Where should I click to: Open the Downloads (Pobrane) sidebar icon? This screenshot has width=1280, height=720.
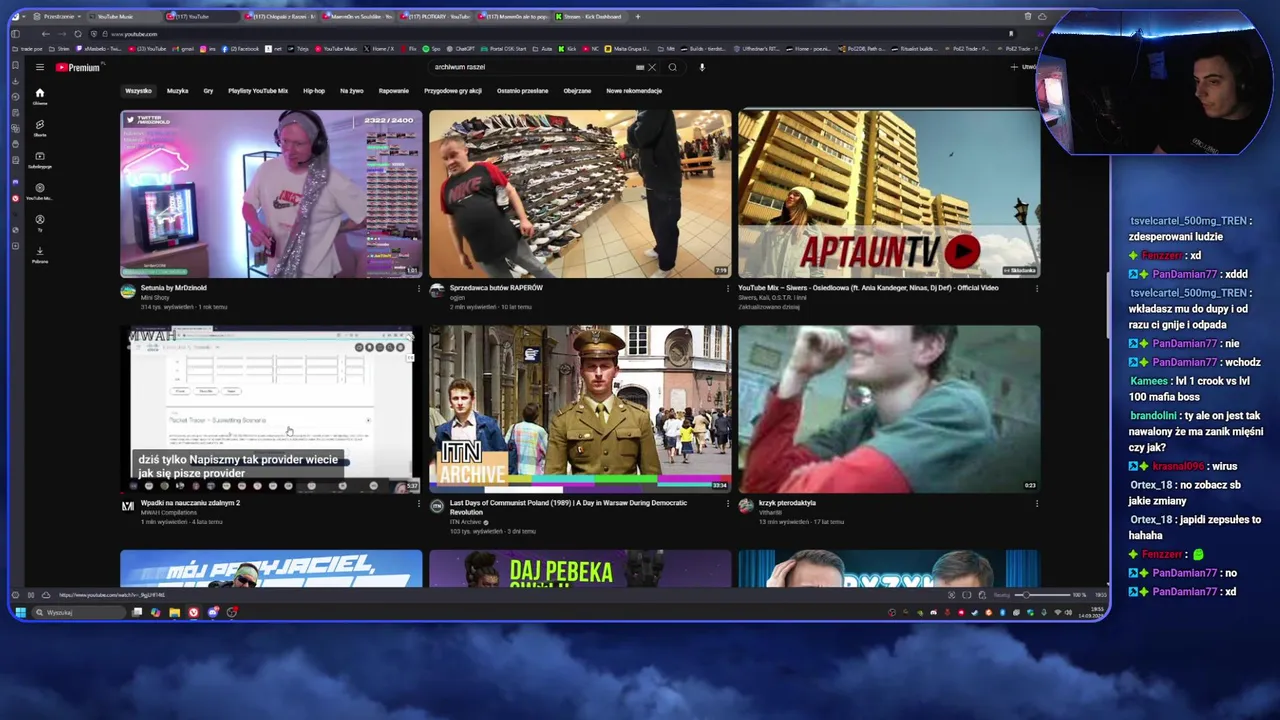point(40,255)
